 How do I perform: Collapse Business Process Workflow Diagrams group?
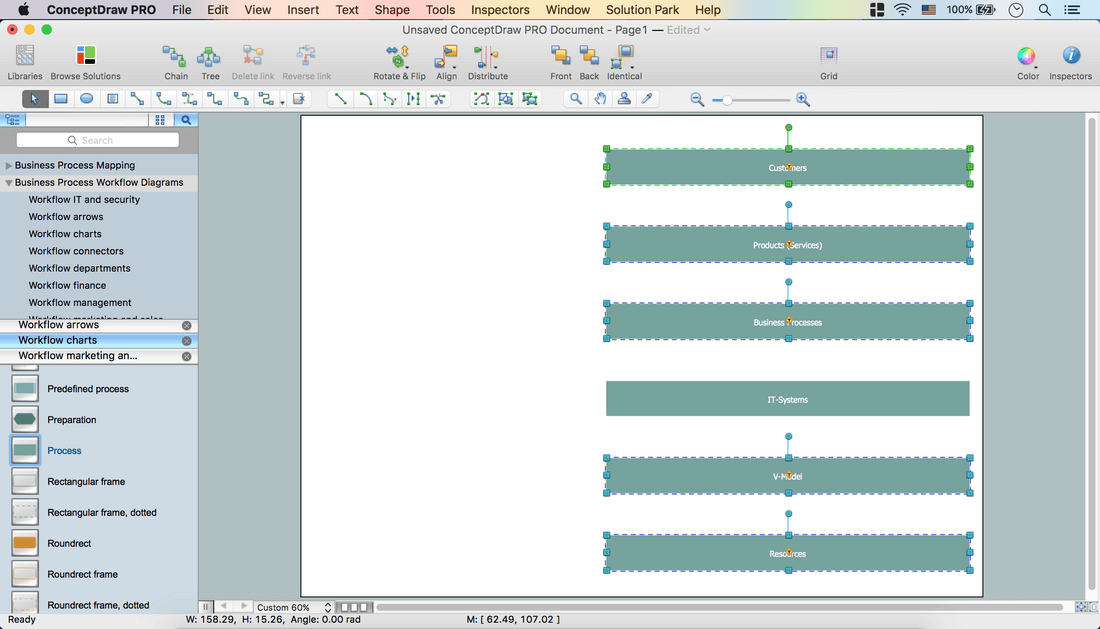8,182
